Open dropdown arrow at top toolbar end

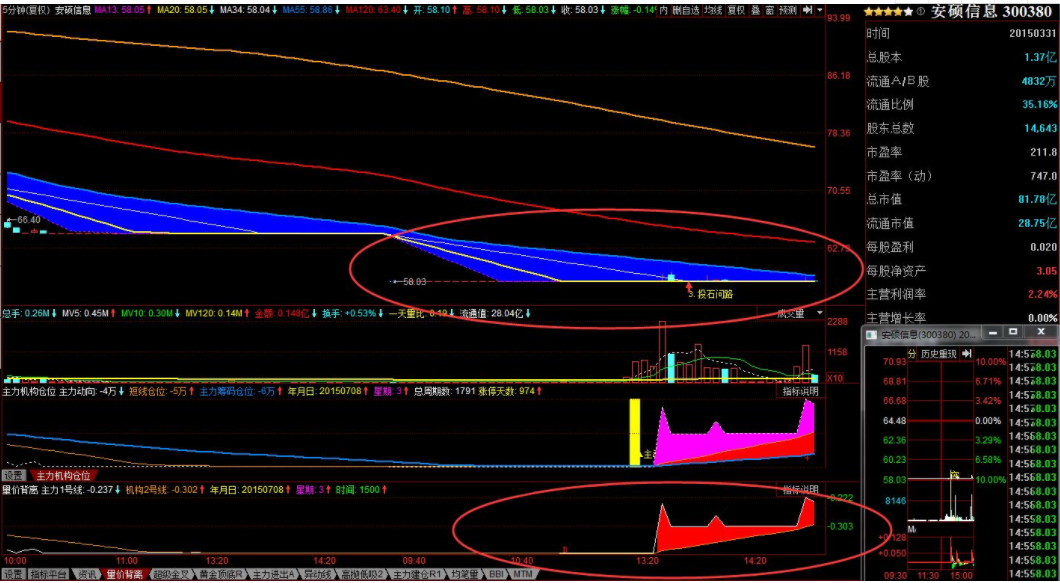[x=820, y=10]
